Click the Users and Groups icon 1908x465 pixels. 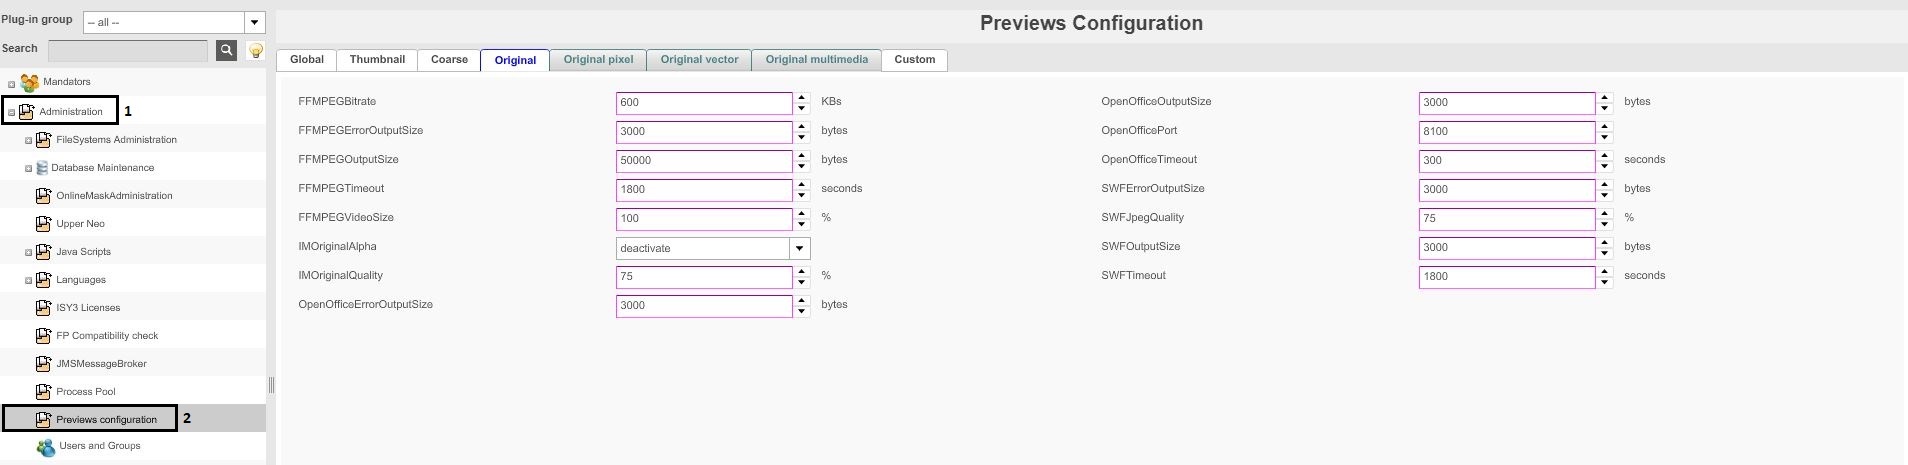(x=46, y=447)
